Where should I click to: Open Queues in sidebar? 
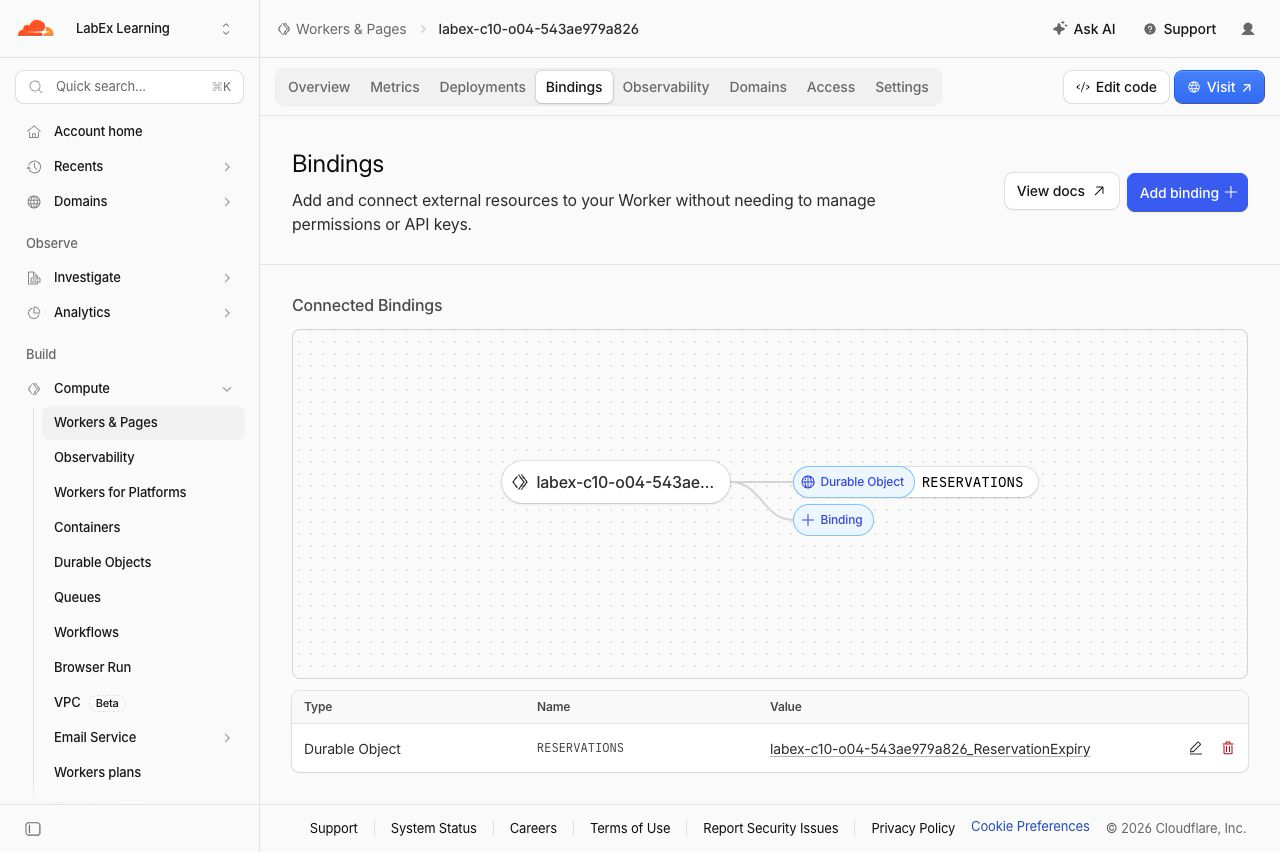(143, 597)
